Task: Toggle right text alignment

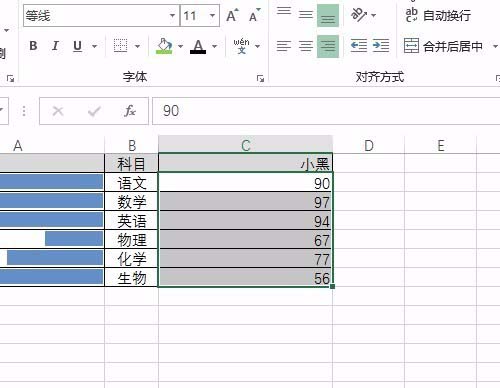Action: [328, 46]
